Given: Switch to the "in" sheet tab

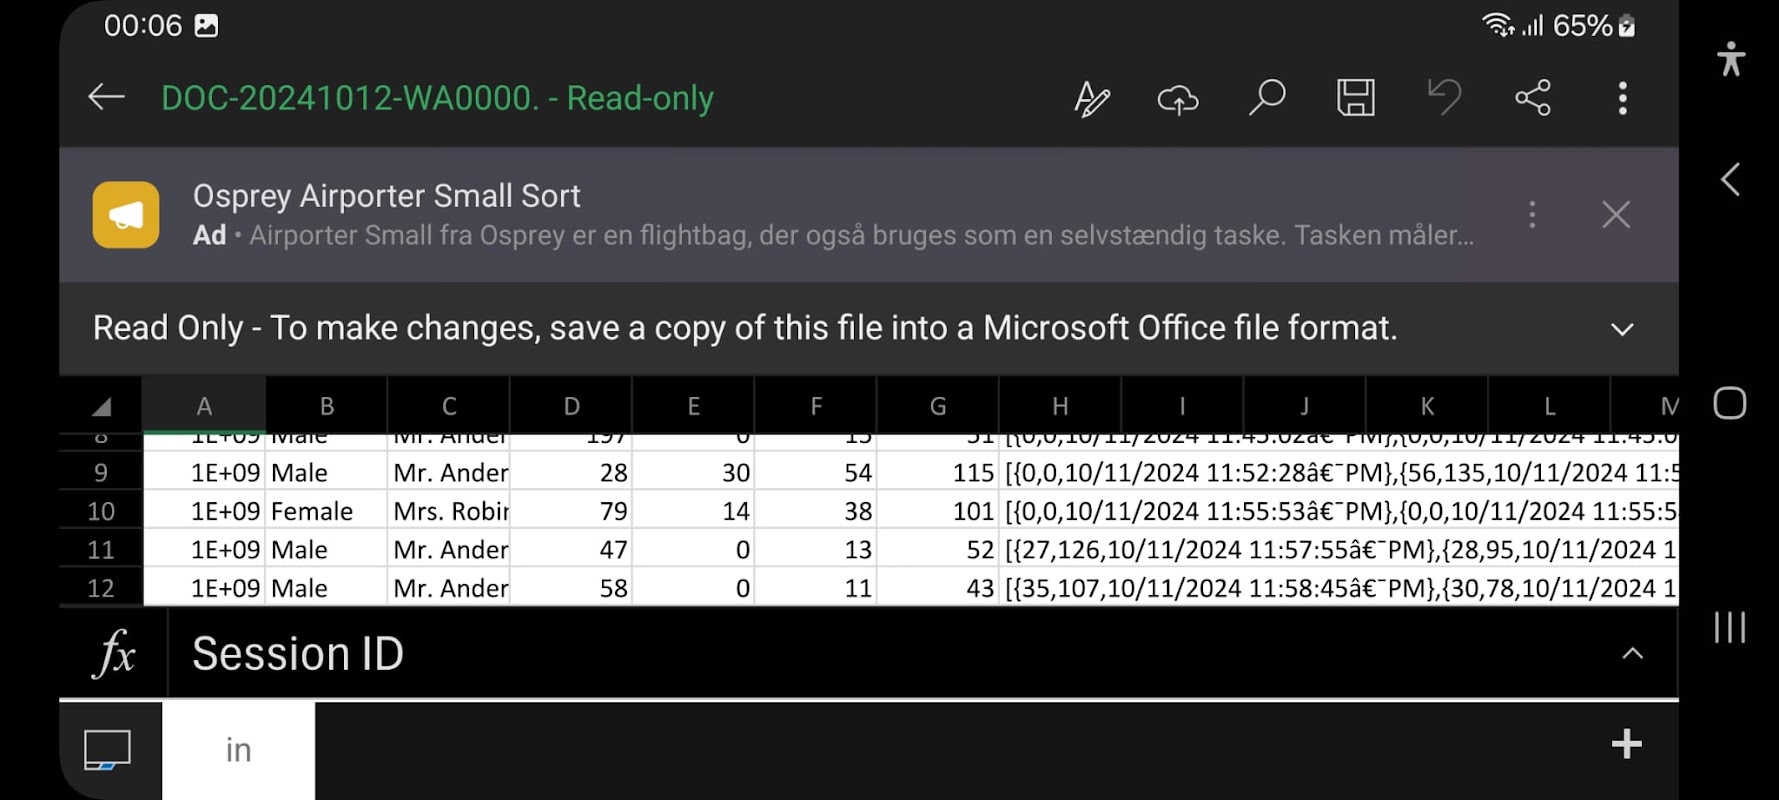Looking at the screenshot, I should click(x=238, y=750).
